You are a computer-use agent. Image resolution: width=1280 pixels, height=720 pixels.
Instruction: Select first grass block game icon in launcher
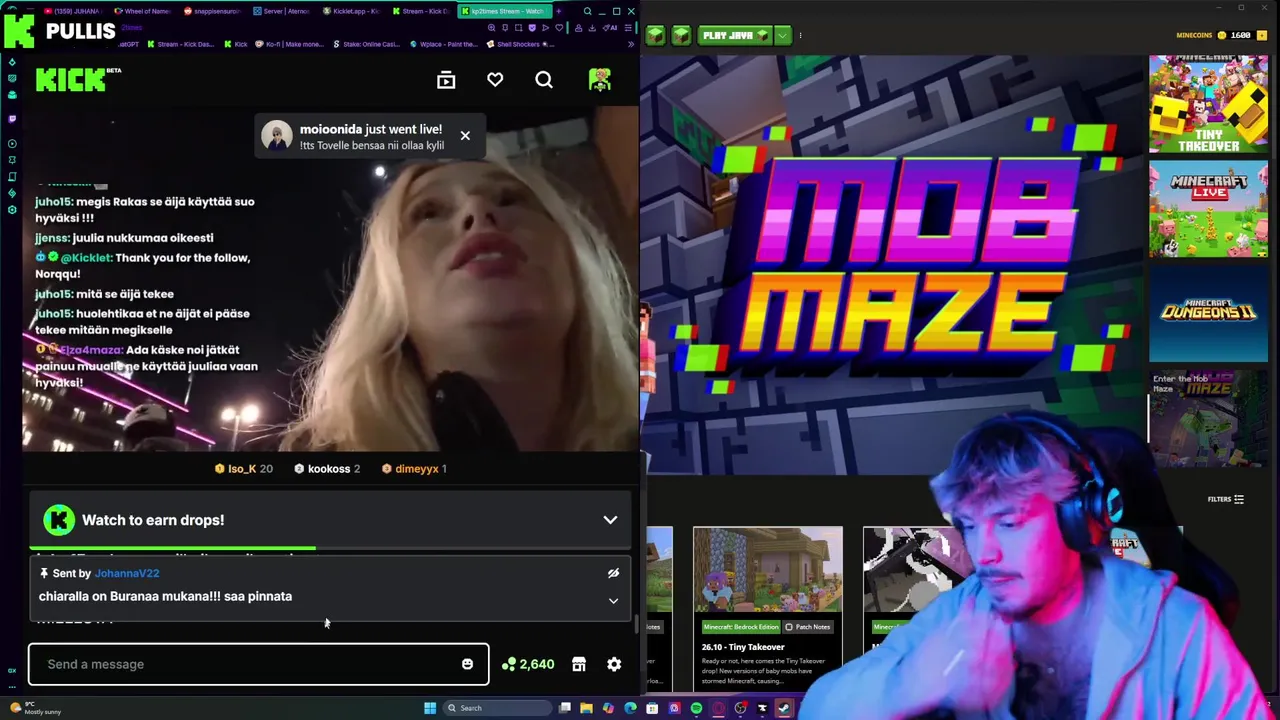[655, 36]
